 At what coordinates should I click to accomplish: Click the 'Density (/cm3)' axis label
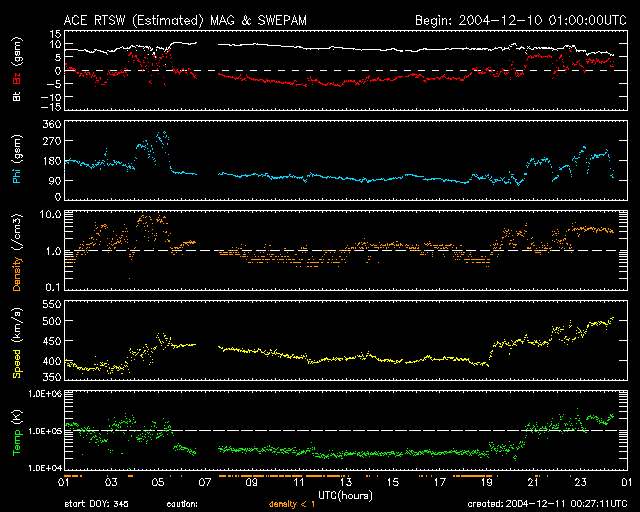17,252
